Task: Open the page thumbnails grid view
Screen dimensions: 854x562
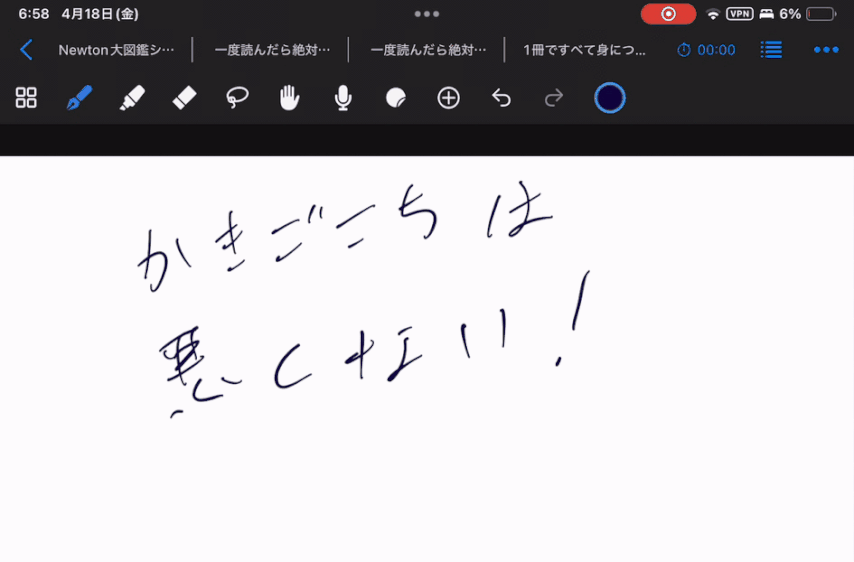Action: point(26,98)
